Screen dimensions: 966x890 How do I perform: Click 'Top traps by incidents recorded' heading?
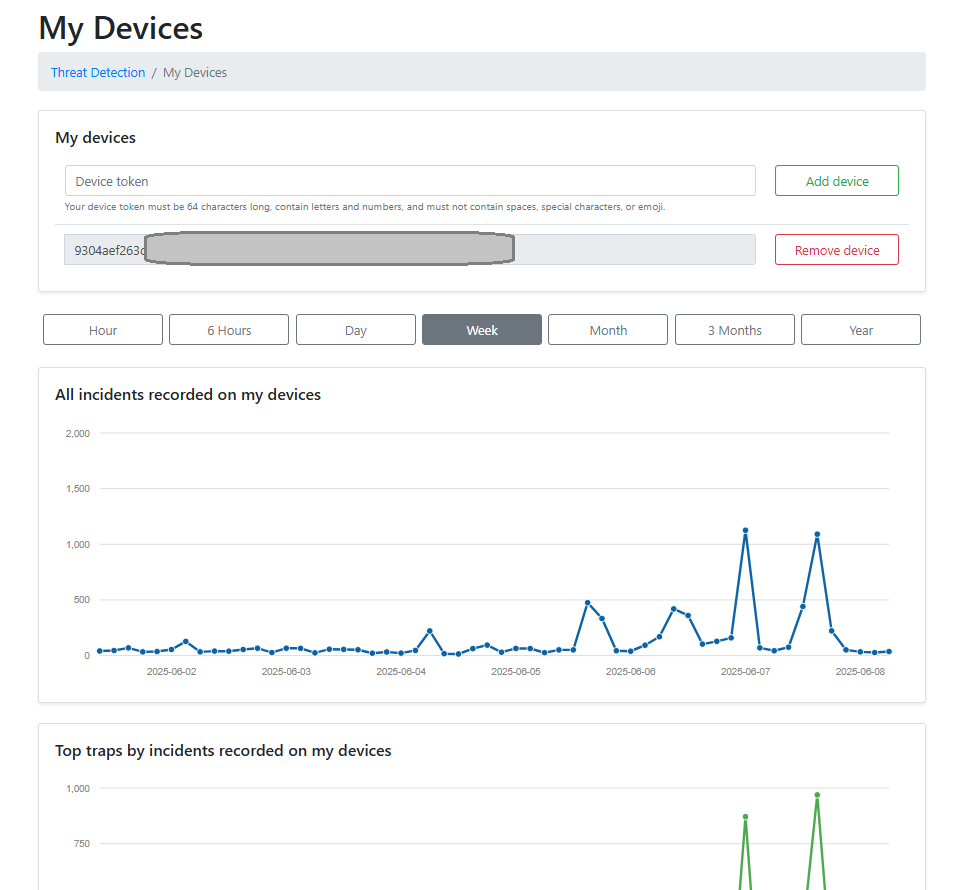(223, 751)
